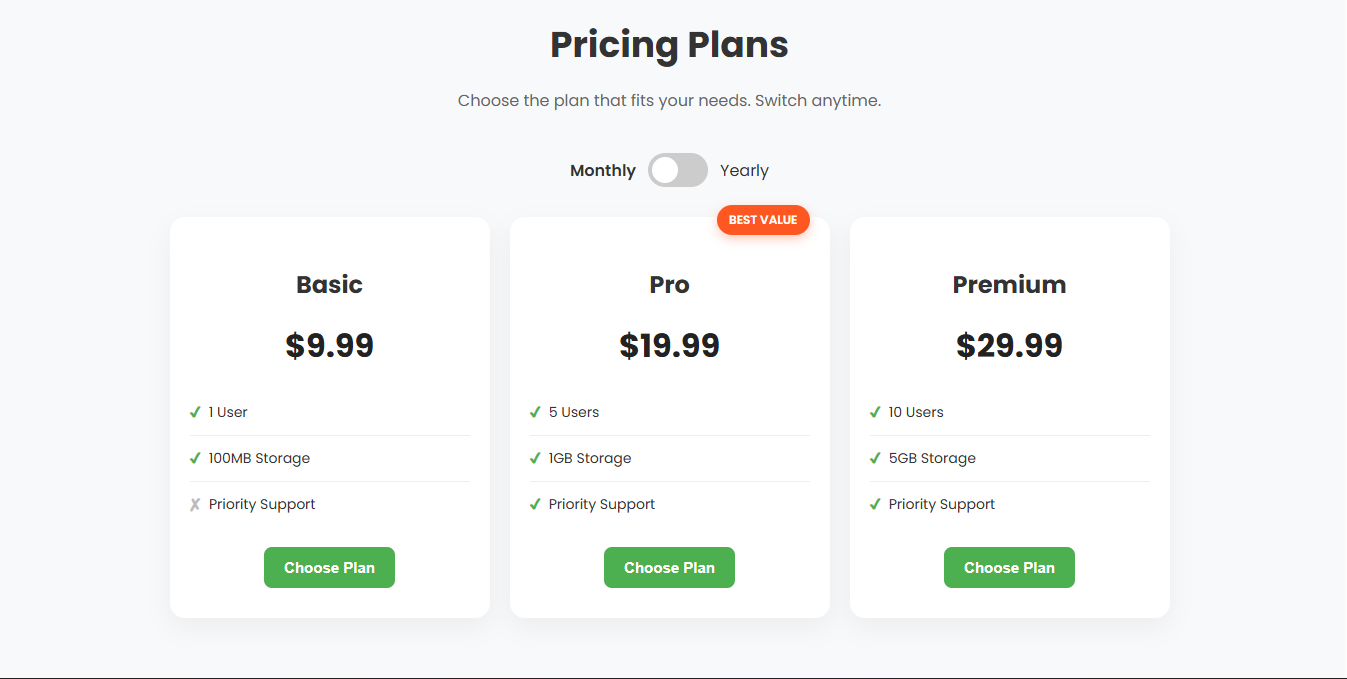Choose the Basic plan button

tap(329, 567)
